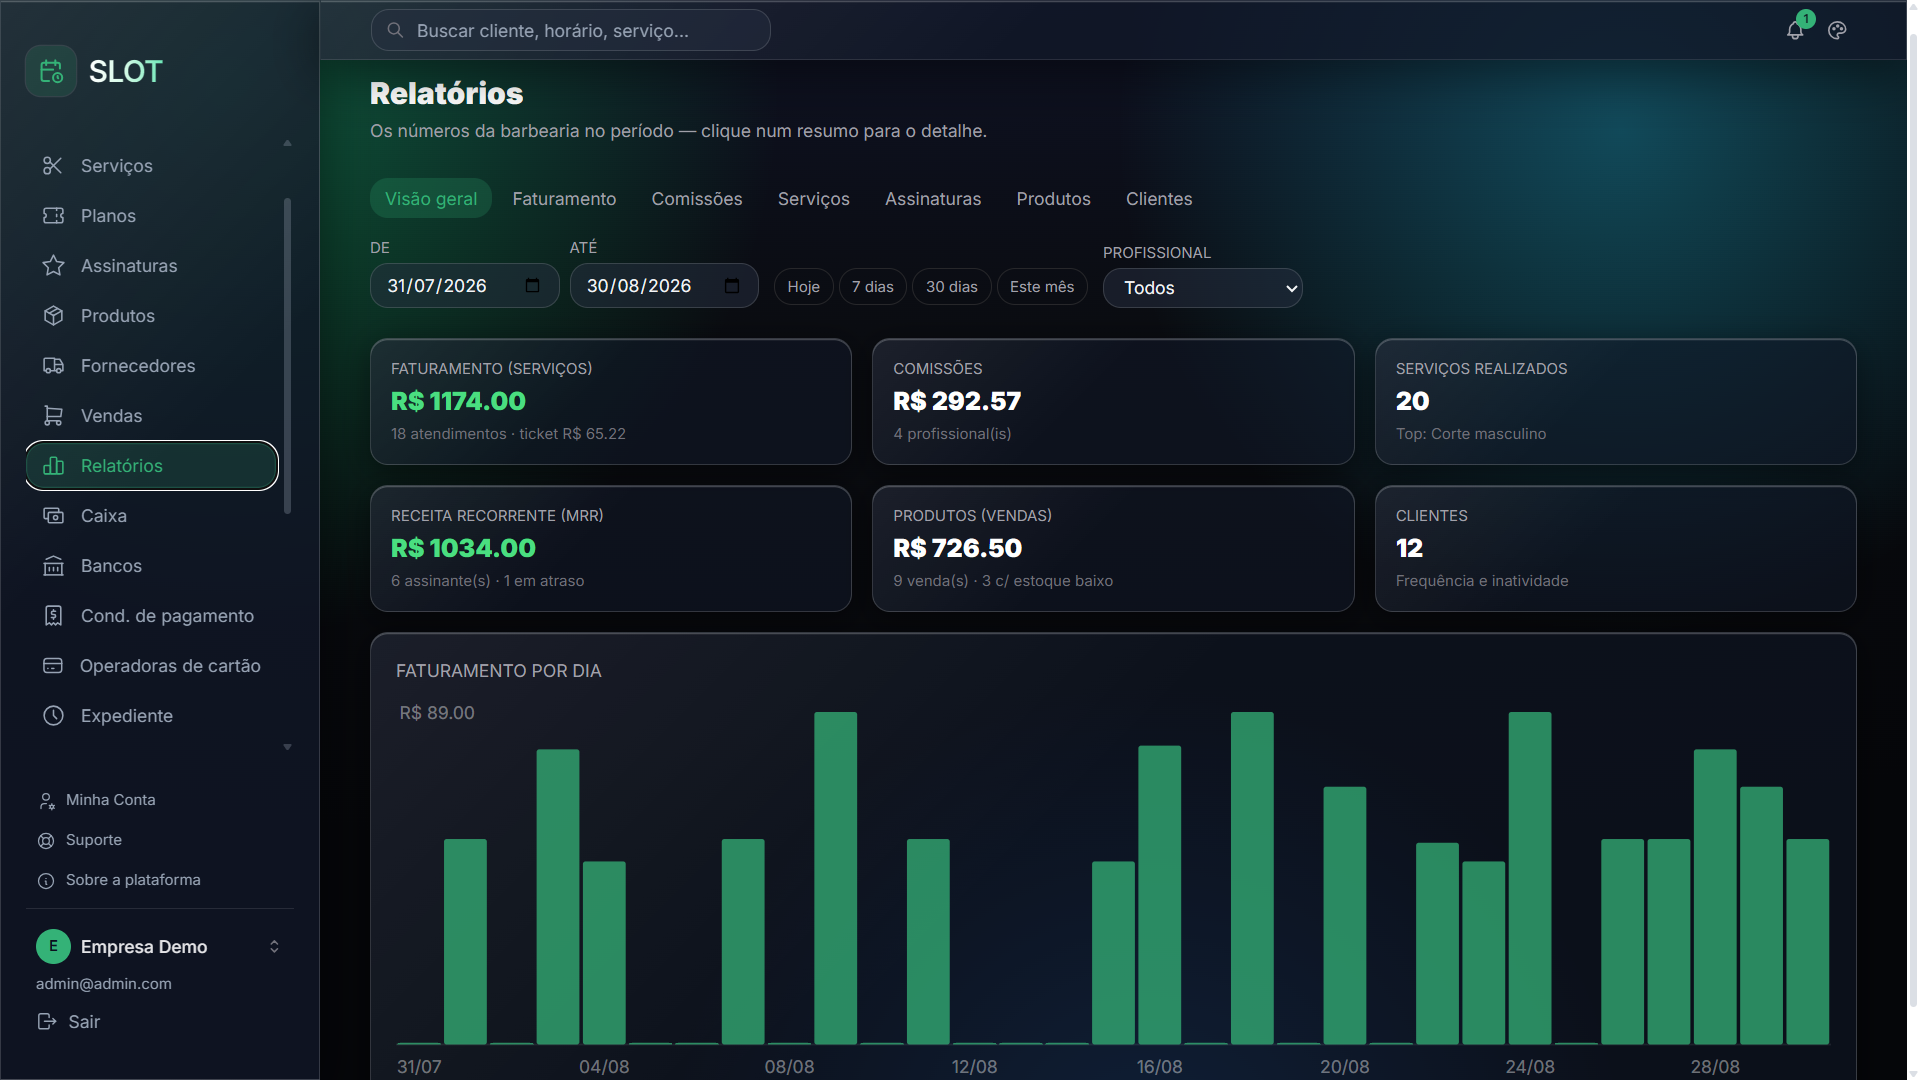The height and width of the screenshot is (1080, 1920).
Task: Switch to the Clientes tab
Action: (1159, 199)
